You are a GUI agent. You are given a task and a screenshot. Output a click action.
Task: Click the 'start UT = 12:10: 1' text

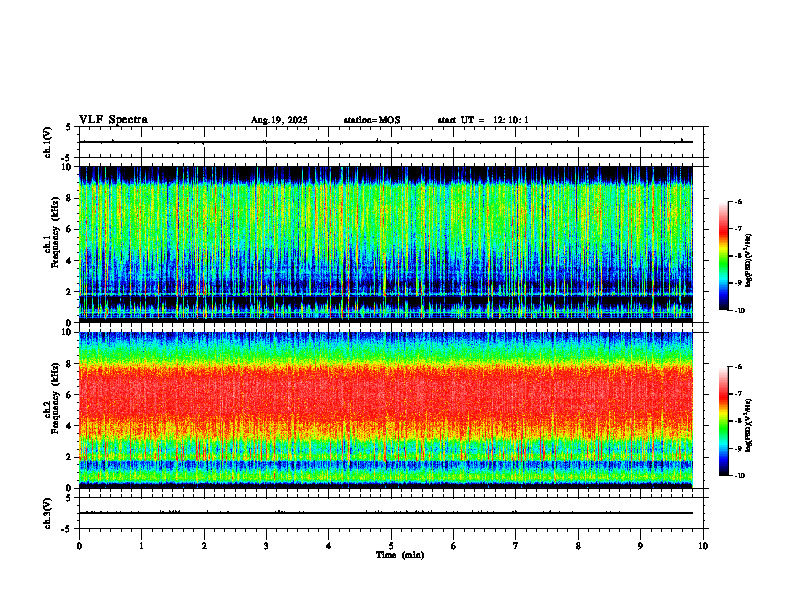pos(483,120)
